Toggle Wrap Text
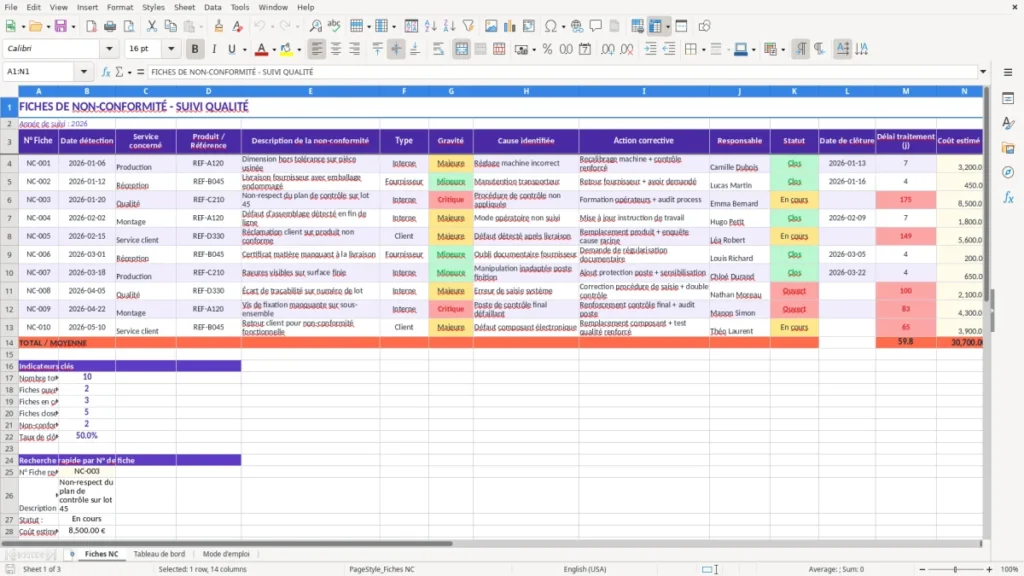Screen dimensions: 1024x576 [438, 49]
